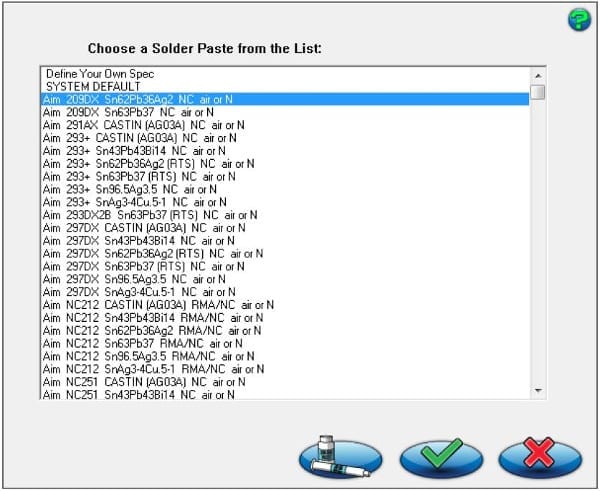Select Aim NC251 CASTIN (AG03A) NC row
Image resolution: width=600 pixels, height=491 pixels.
coord(285,382)
